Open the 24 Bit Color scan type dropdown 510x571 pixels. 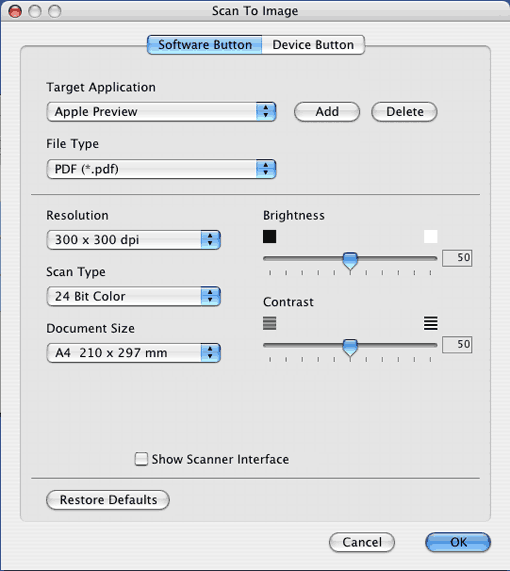pos(134,296)
